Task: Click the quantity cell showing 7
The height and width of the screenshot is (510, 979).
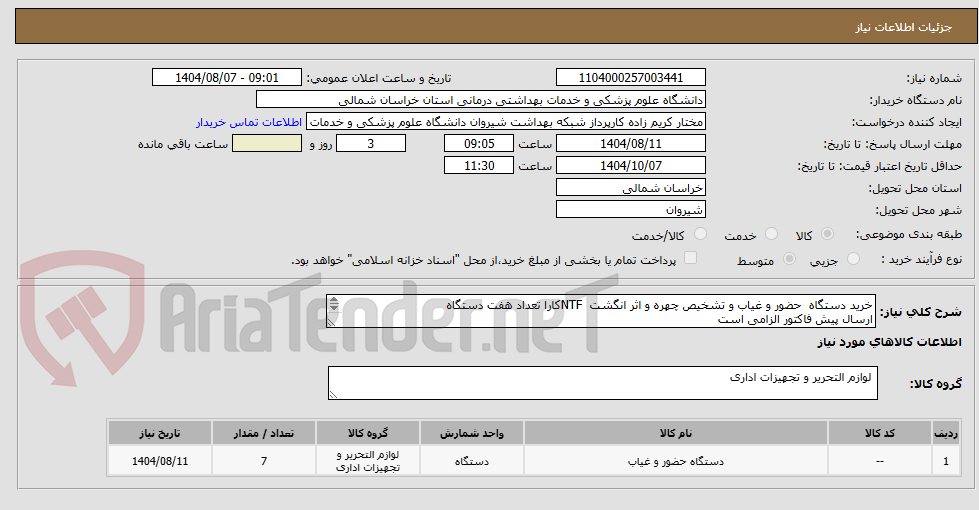Action: (264, 461)
